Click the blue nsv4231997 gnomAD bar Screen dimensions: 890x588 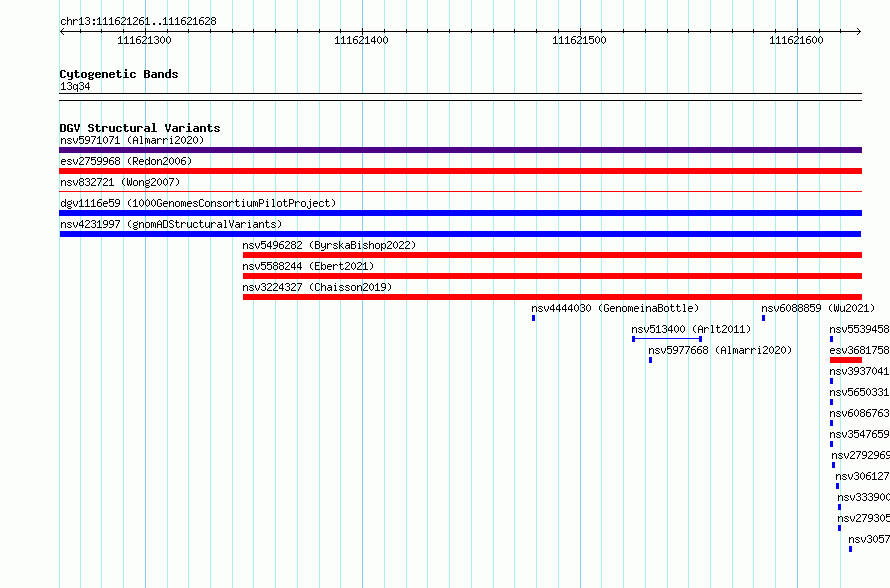(x=460, y=234)
